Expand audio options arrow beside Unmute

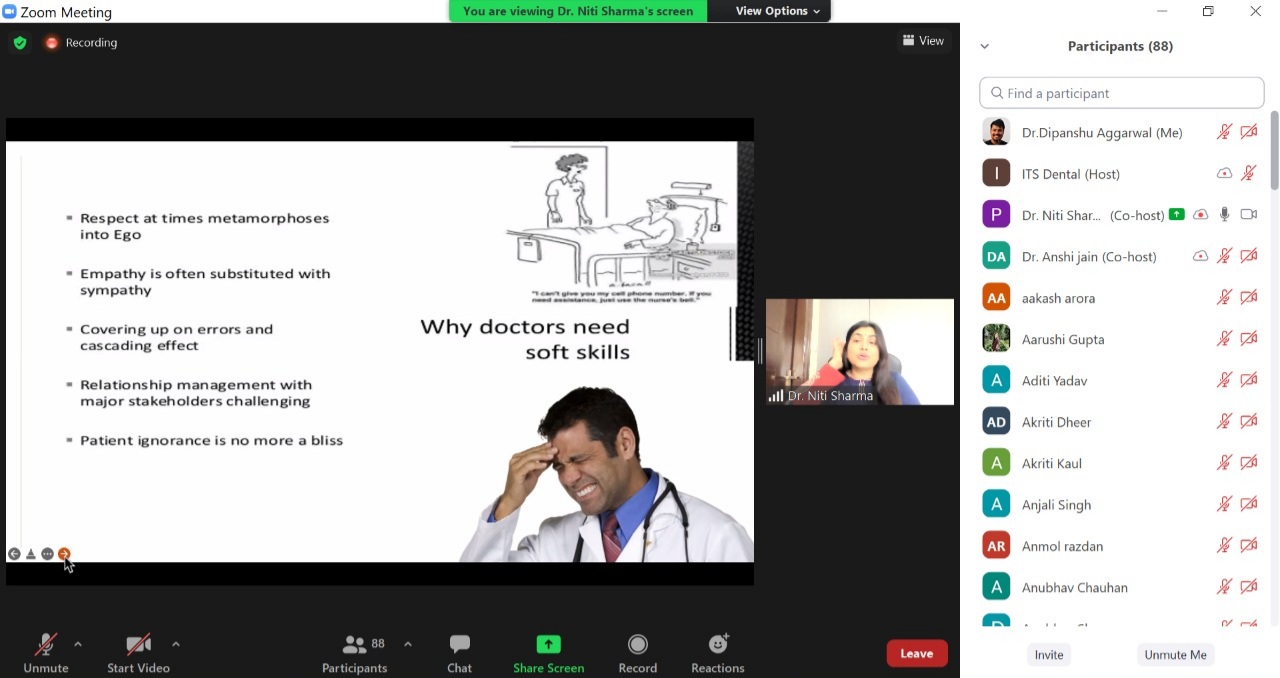[78, 644]
